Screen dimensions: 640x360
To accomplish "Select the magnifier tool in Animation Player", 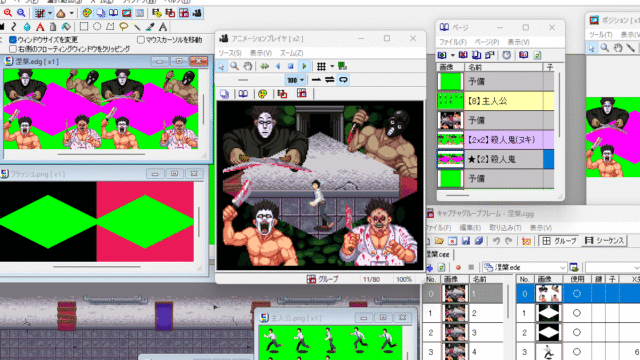I will coord(235,66).
